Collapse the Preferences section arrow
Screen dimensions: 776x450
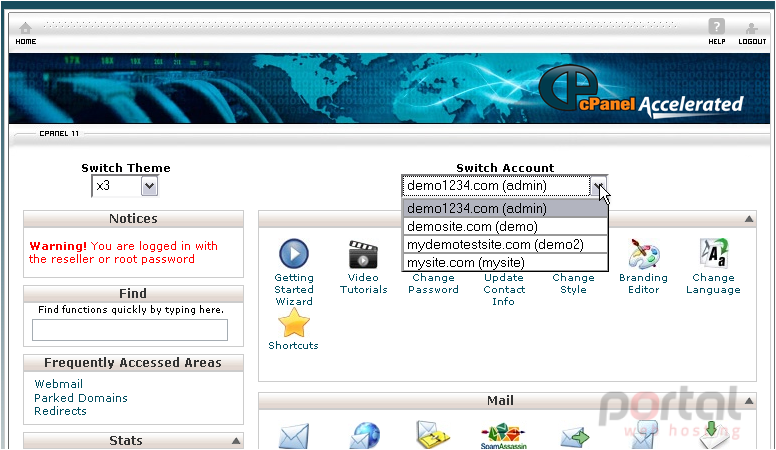[x=749, y=219]
